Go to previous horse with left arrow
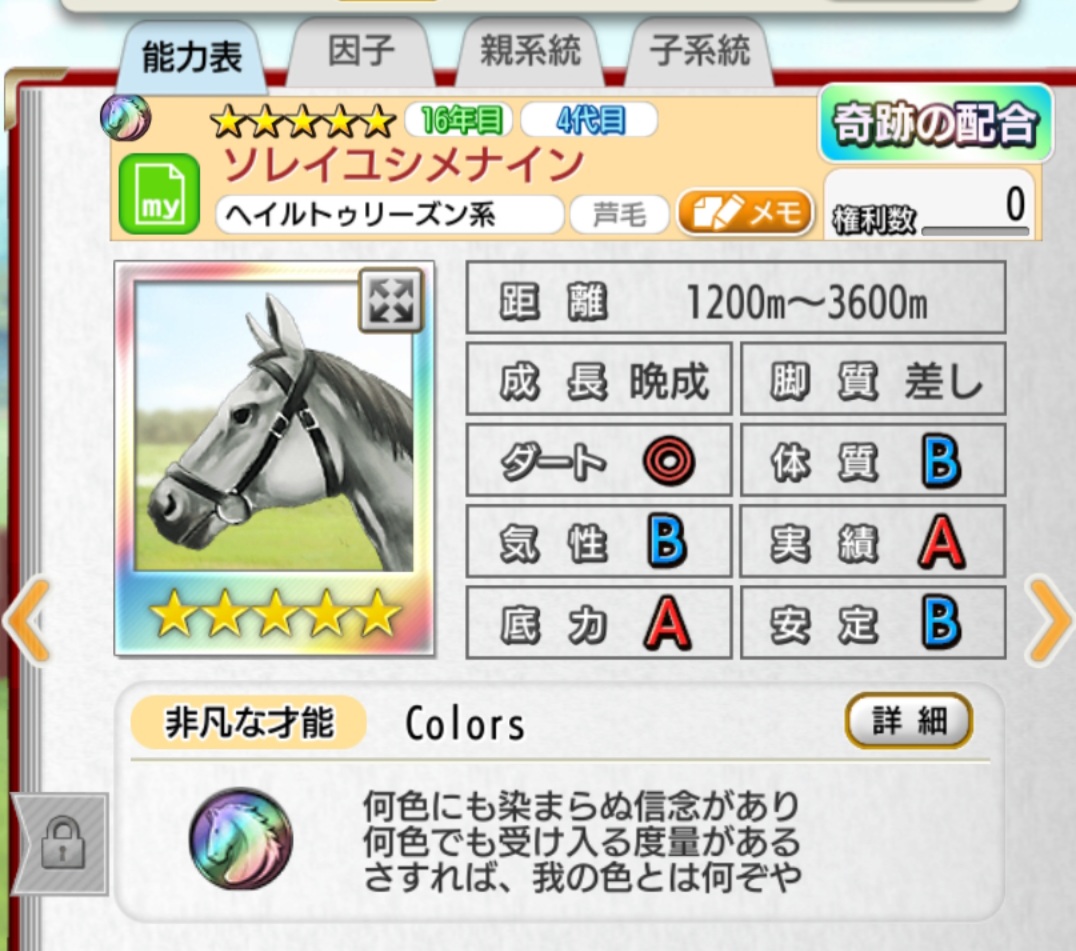This screenshot has height=951, width=1076. click(27, 621)
